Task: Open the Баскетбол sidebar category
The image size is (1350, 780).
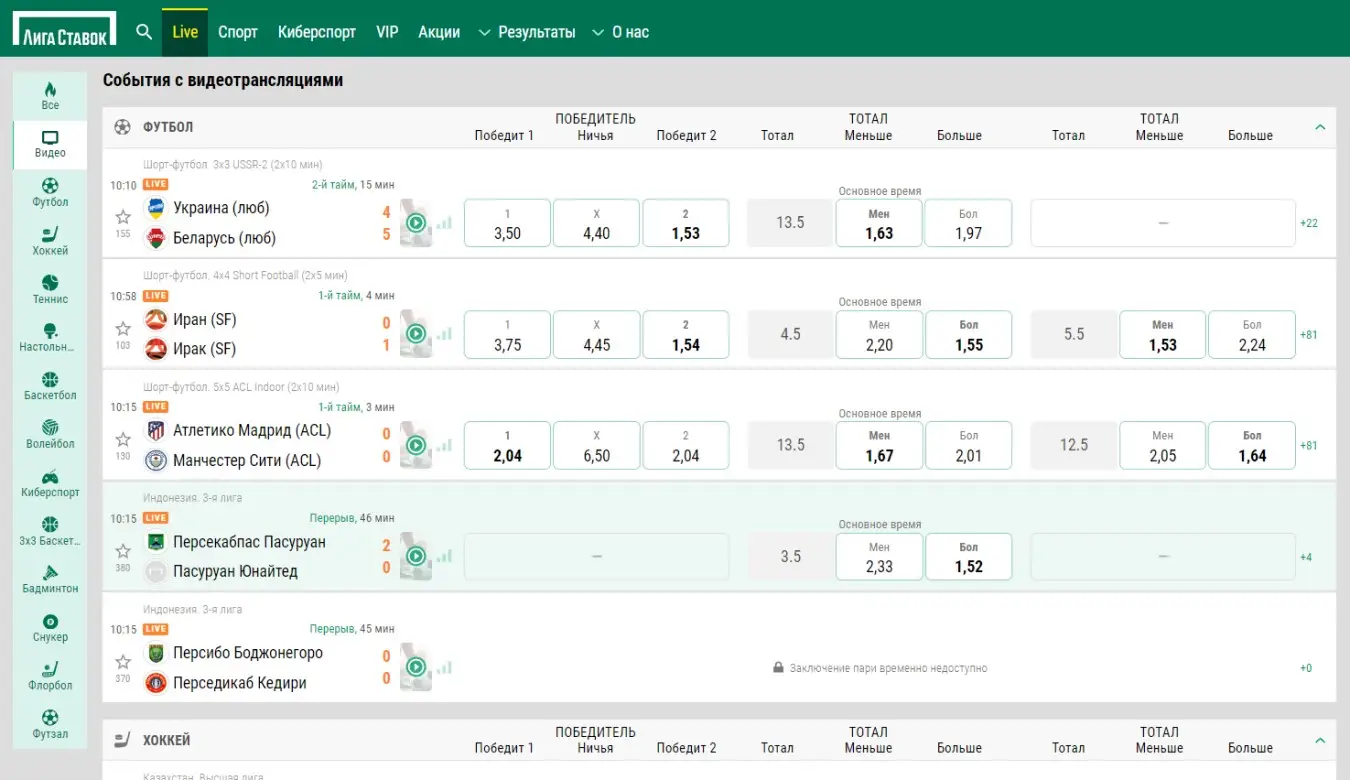Action: [50, 385]
